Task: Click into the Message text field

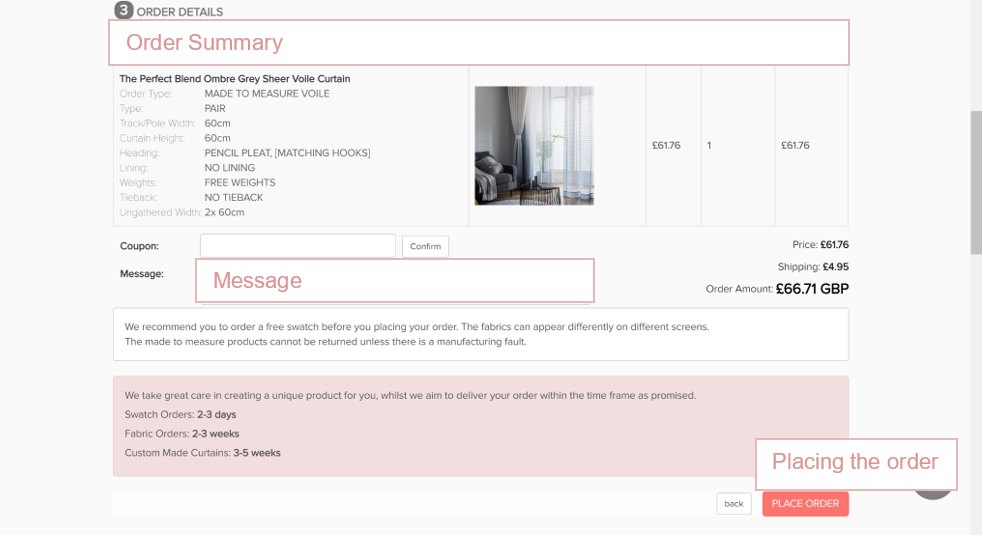Action: [394, 281]
